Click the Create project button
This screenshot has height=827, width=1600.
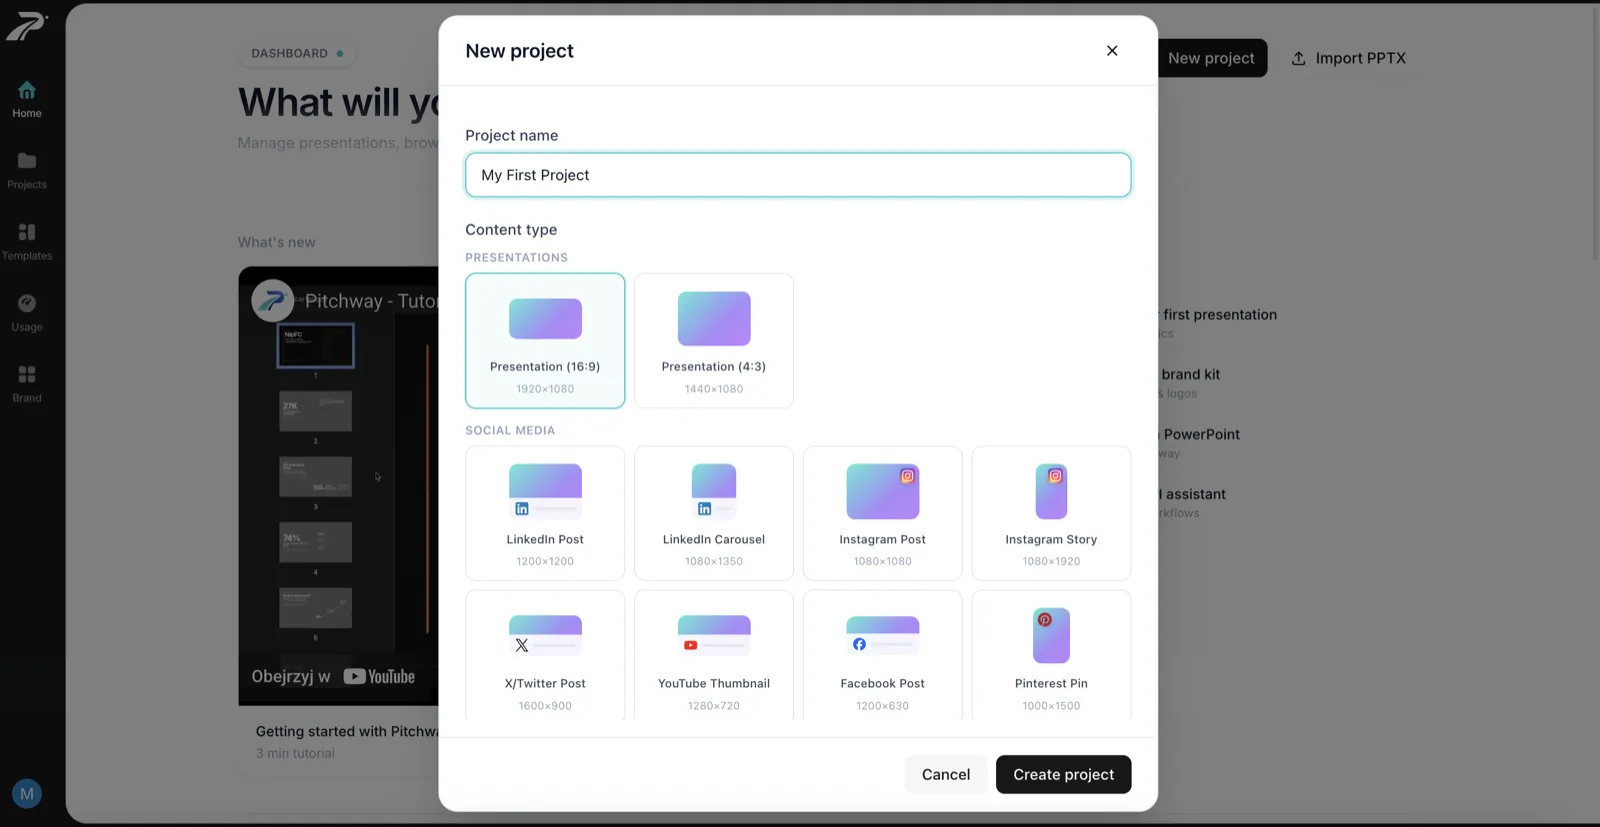coord(1063,775)
